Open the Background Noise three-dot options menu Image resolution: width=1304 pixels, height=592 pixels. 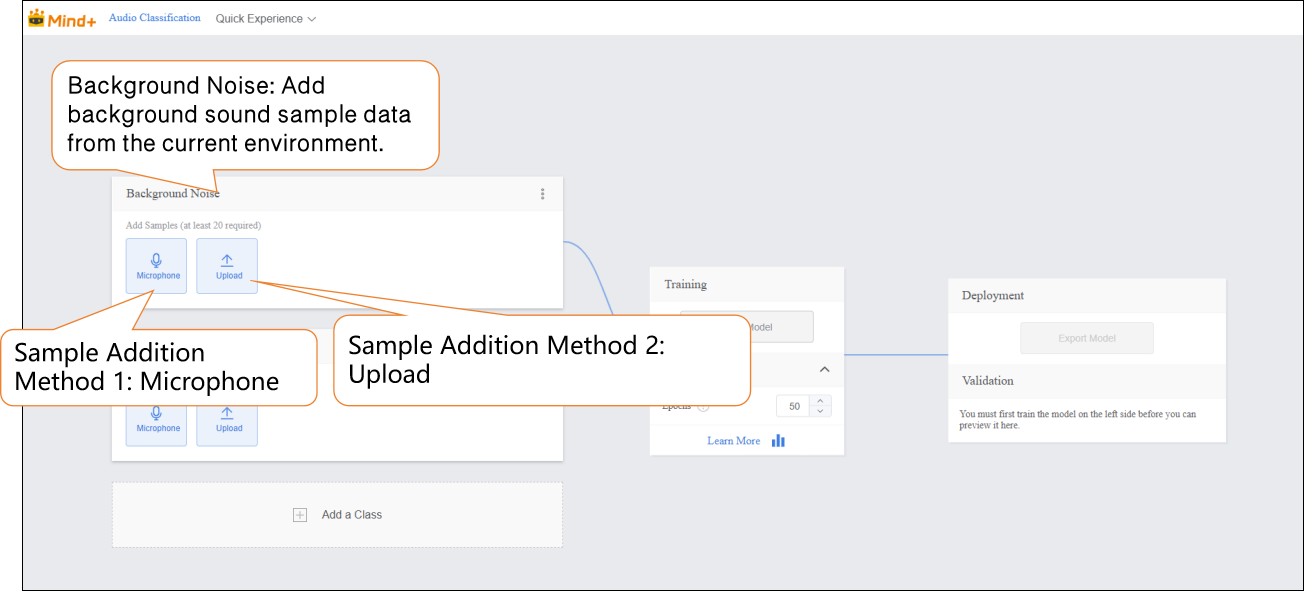click(542, 194)
